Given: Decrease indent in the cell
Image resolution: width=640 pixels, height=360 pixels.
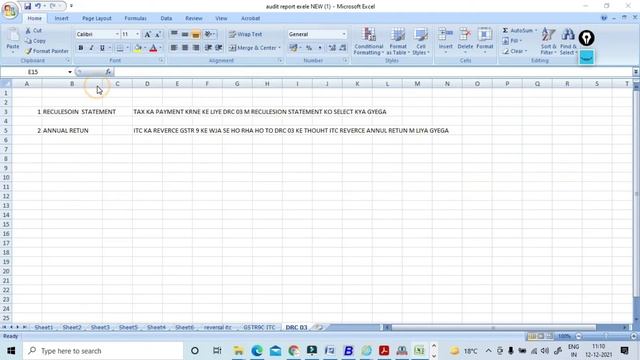Looking at the screenshot, I should pos(208,48).
